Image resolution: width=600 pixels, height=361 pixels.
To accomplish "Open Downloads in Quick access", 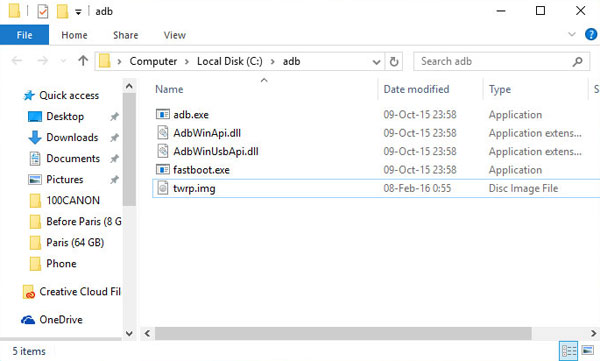I will [x=72, y=137].
